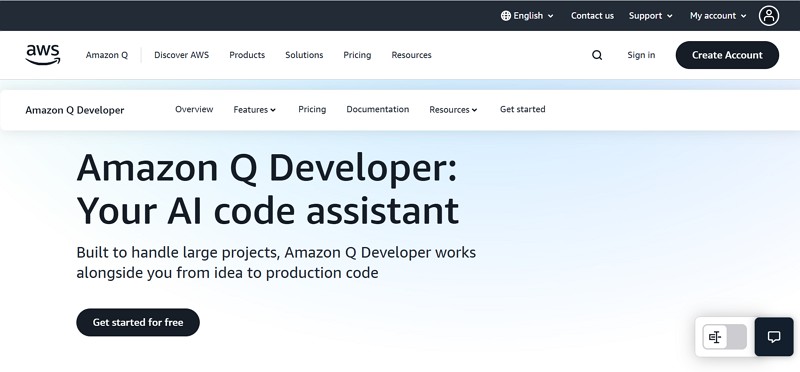Image resolution: width=800 pixels, height=372 pixels.
Task: Click the Create Account button
Action: [727, 55]
